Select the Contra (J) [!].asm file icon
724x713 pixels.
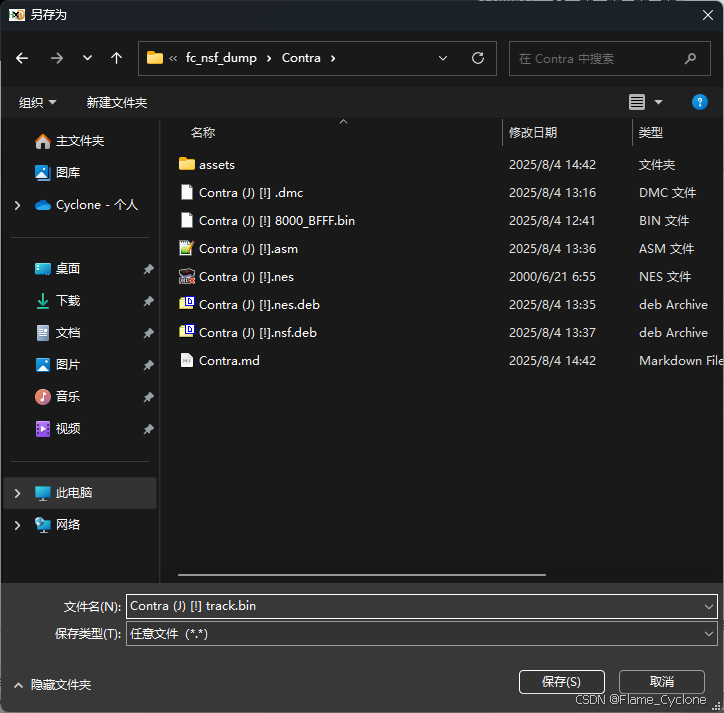coord(187,248)
